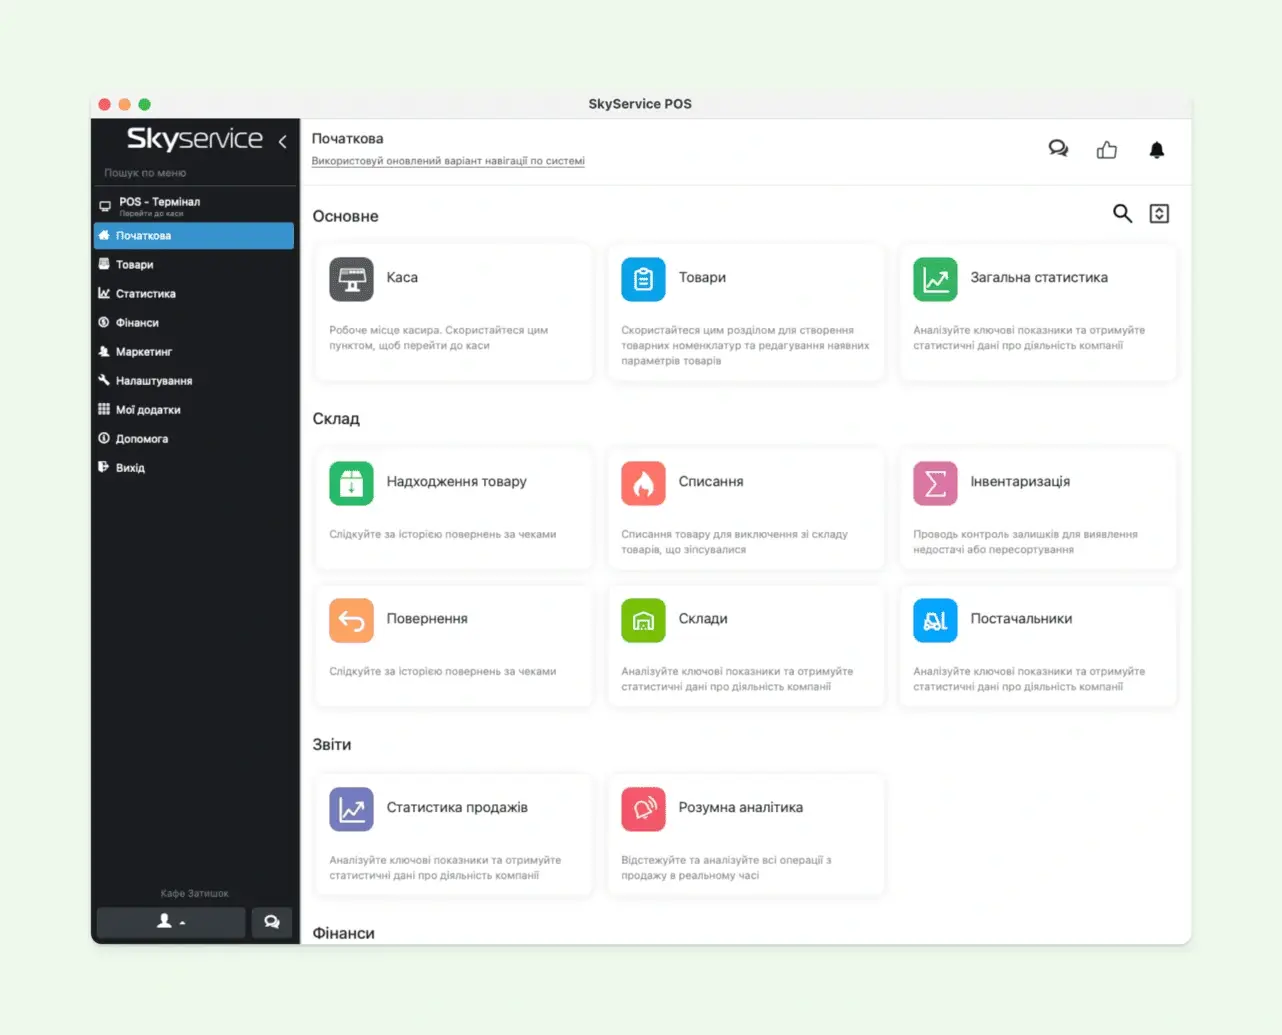
Task: Select Статистика in the sidebar menu
Action: pos(145,294)
